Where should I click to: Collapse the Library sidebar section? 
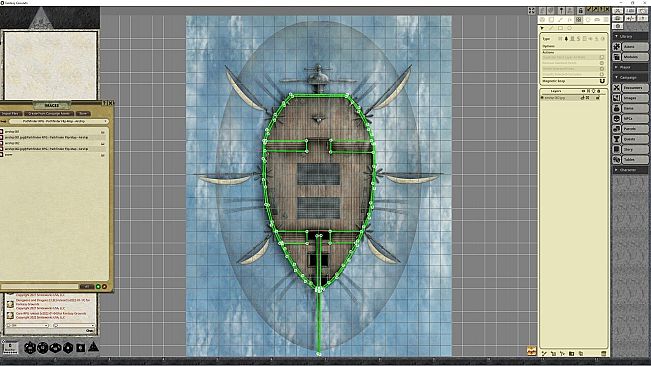(630, 37)
